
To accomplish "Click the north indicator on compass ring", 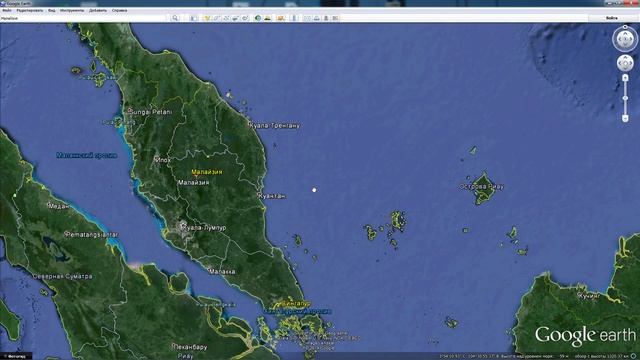I will [625, 27].
